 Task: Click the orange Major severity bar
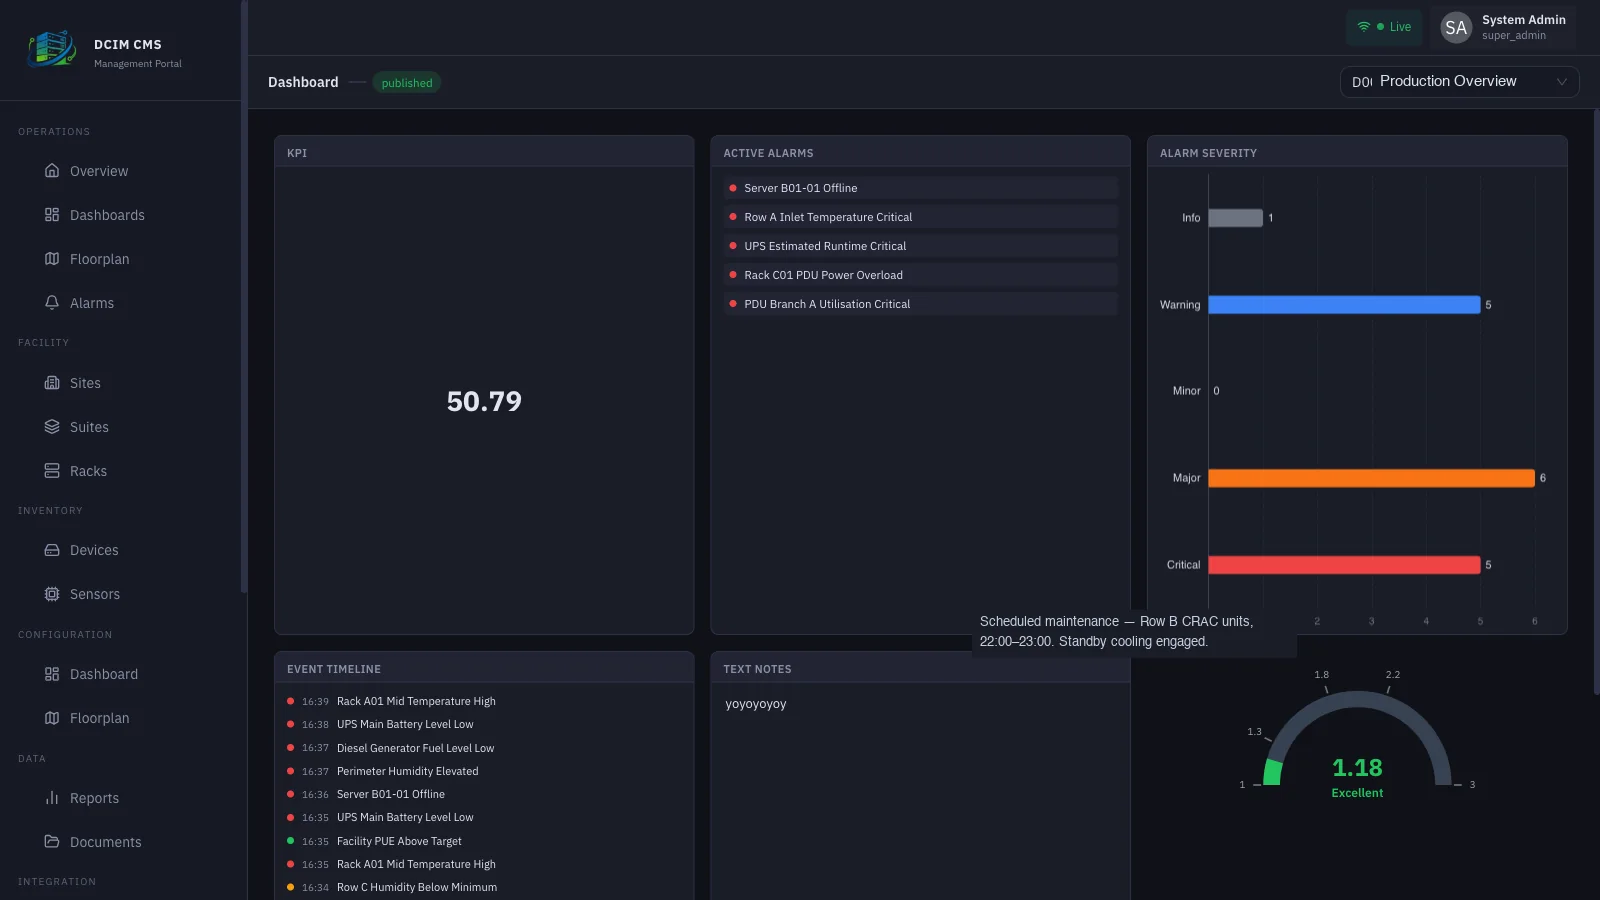[x=1371, y=478]
